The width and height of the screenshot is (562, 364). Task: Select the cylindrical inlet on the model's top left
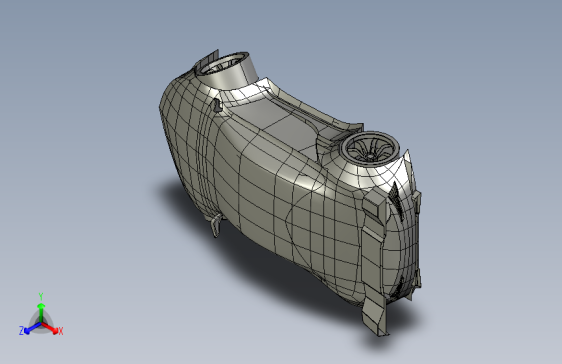[226, 70]
